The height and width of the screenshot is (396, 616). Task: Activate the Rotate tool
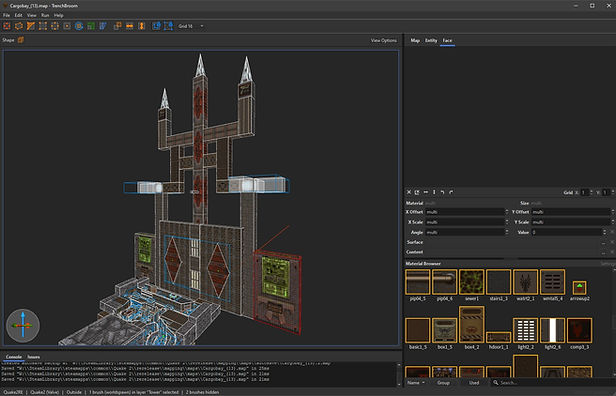79,26
